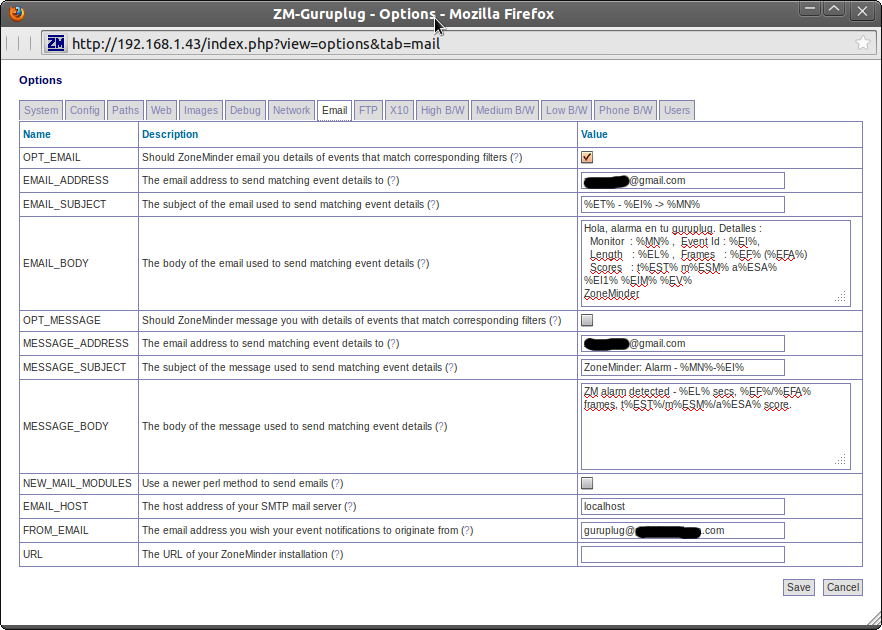Open help link for MESSAGE_BODY

coord(441,426)
